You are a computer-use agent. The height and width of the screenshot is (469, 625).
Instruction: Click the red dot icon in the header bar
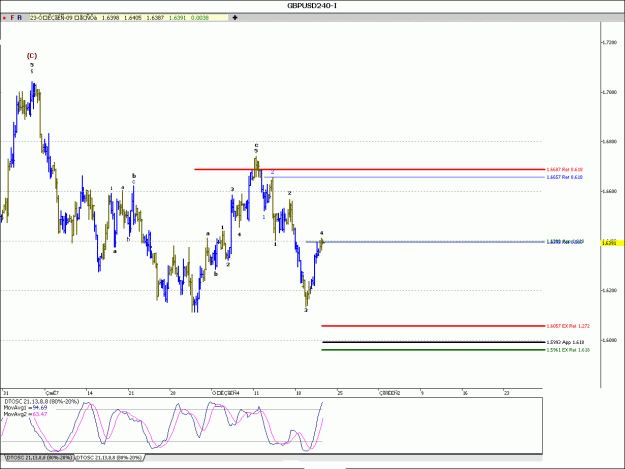(x=4, y=18)
